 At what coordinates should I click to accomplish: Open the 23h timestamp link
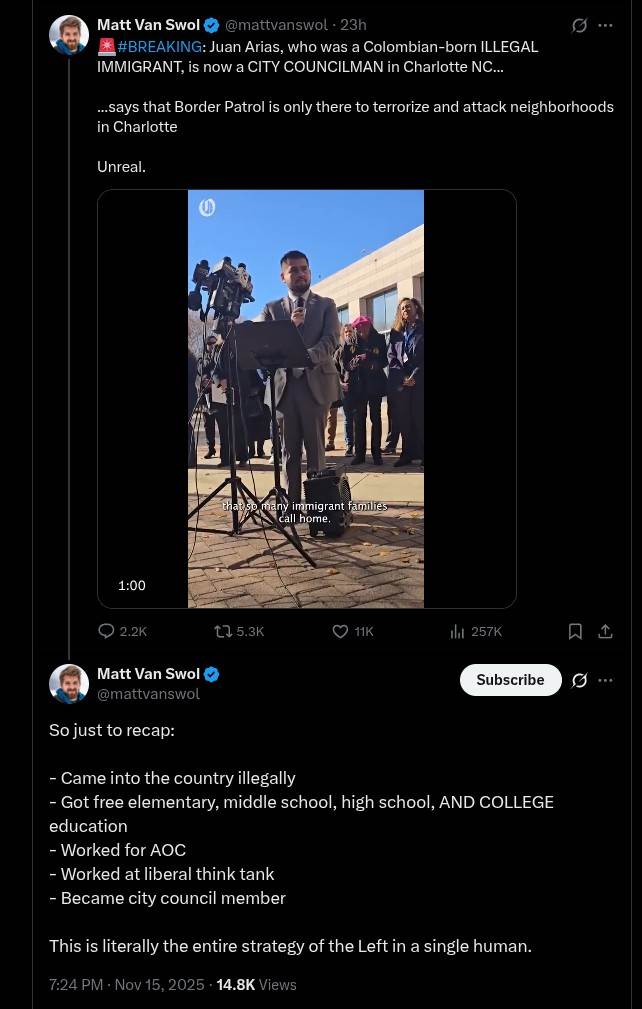tap(353, 25)
